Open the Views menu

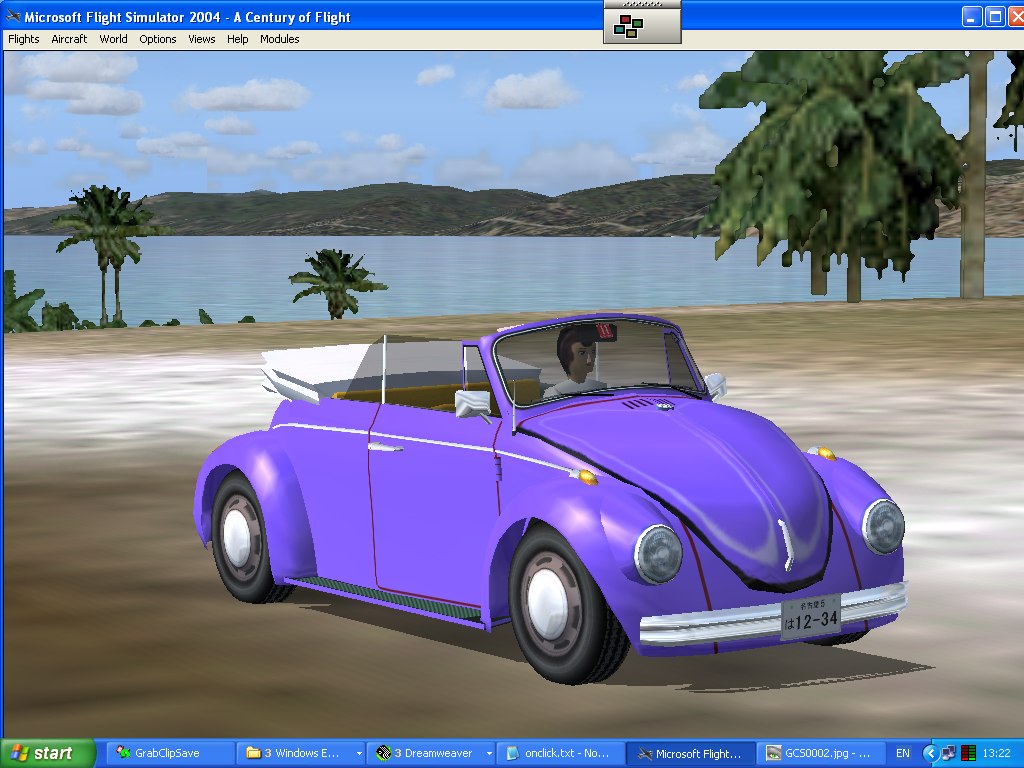coord(202,39)
